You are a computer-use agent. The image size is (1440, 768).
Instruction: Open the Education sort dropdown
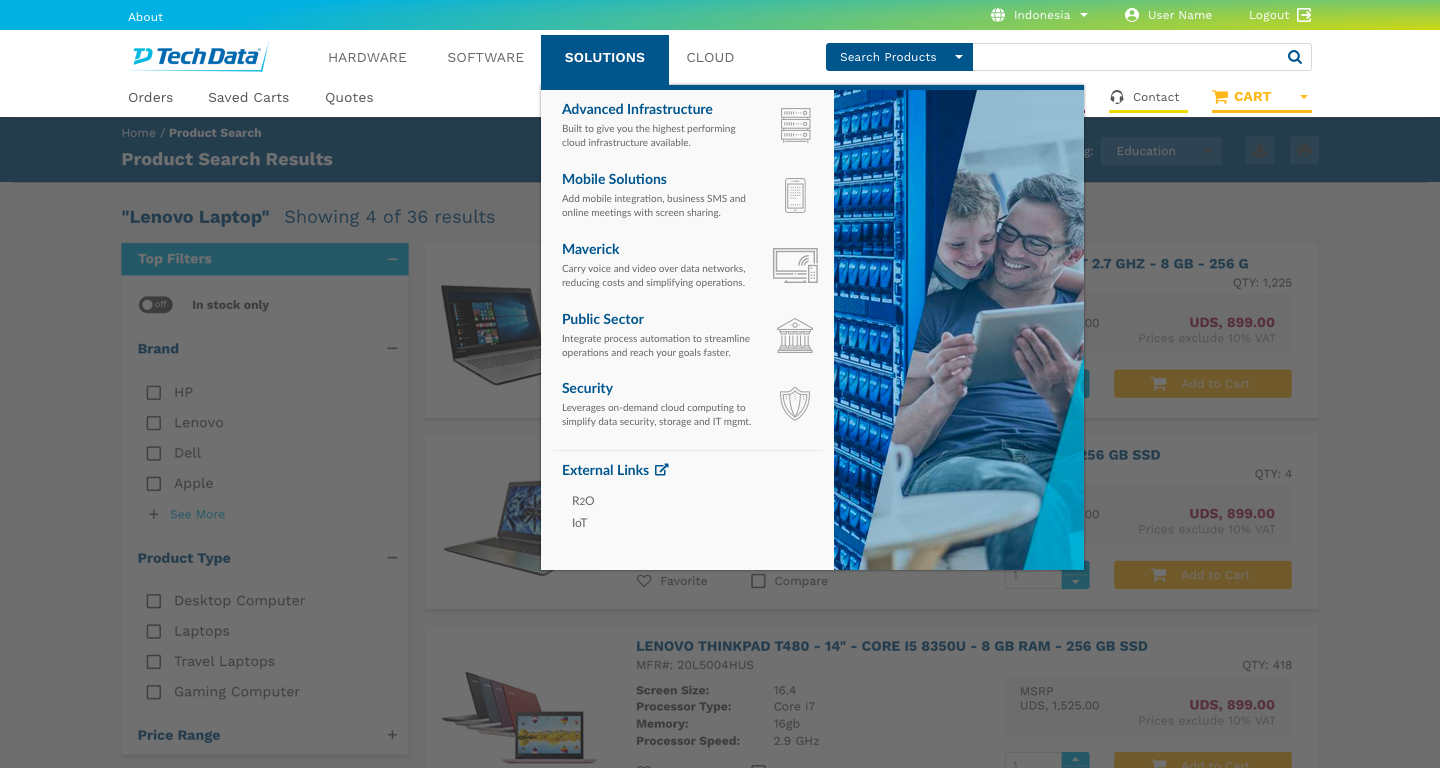tap(1161, 151)
